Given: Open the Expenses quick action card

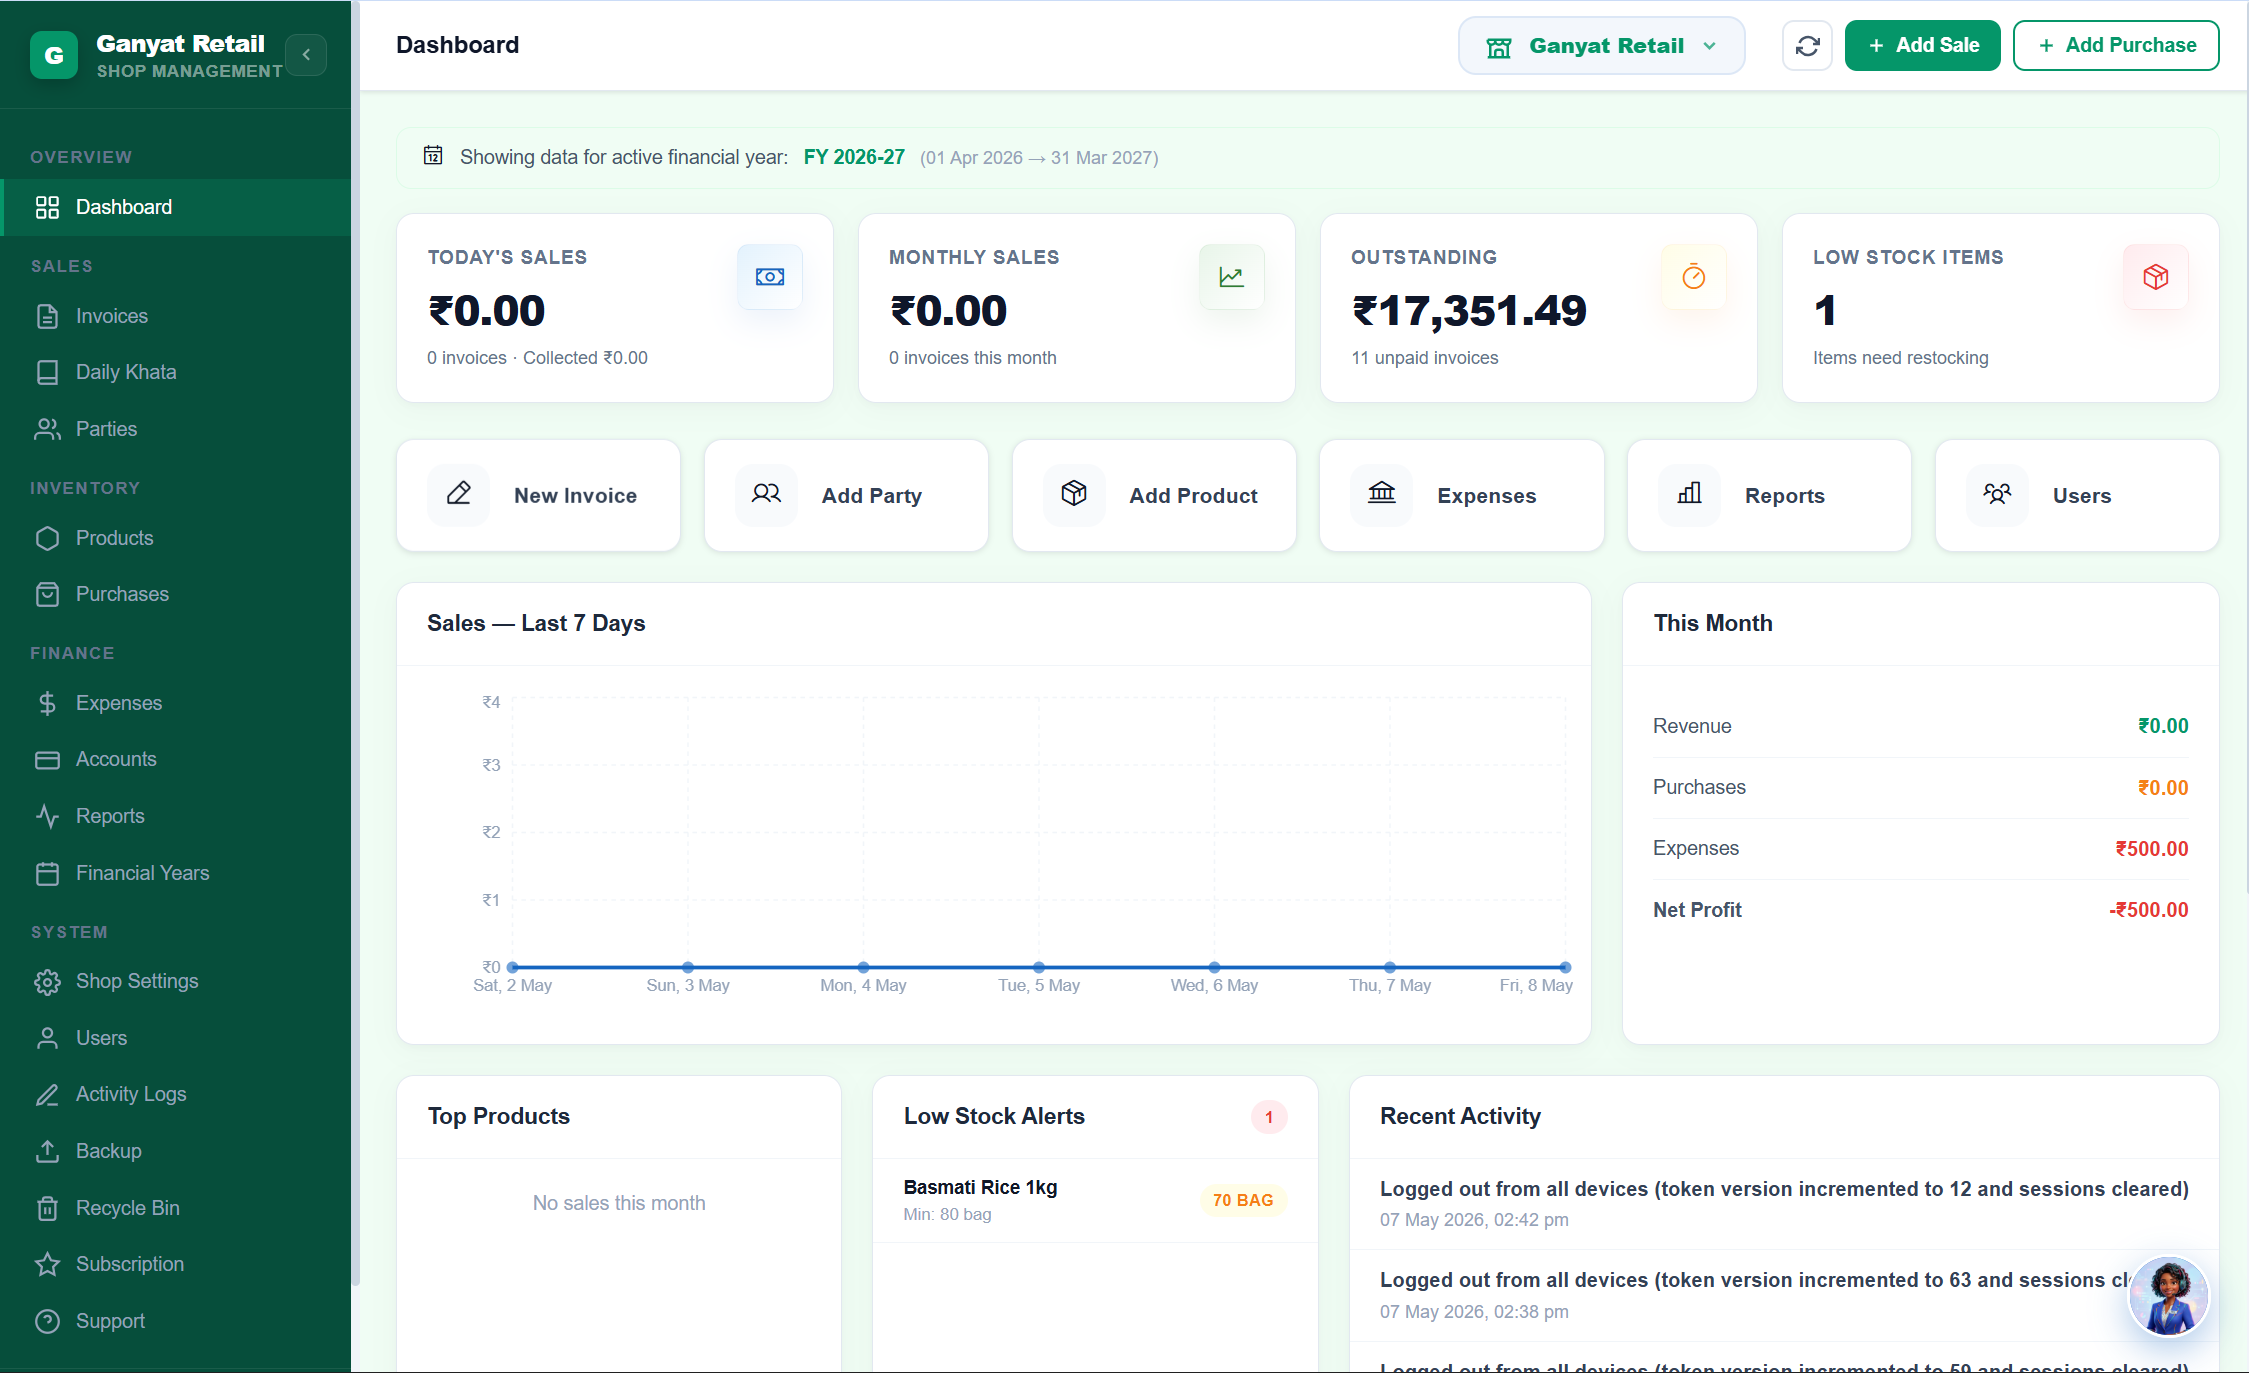Looking at the screenshot, I should pyautogui.click(x=1462, y=496).
